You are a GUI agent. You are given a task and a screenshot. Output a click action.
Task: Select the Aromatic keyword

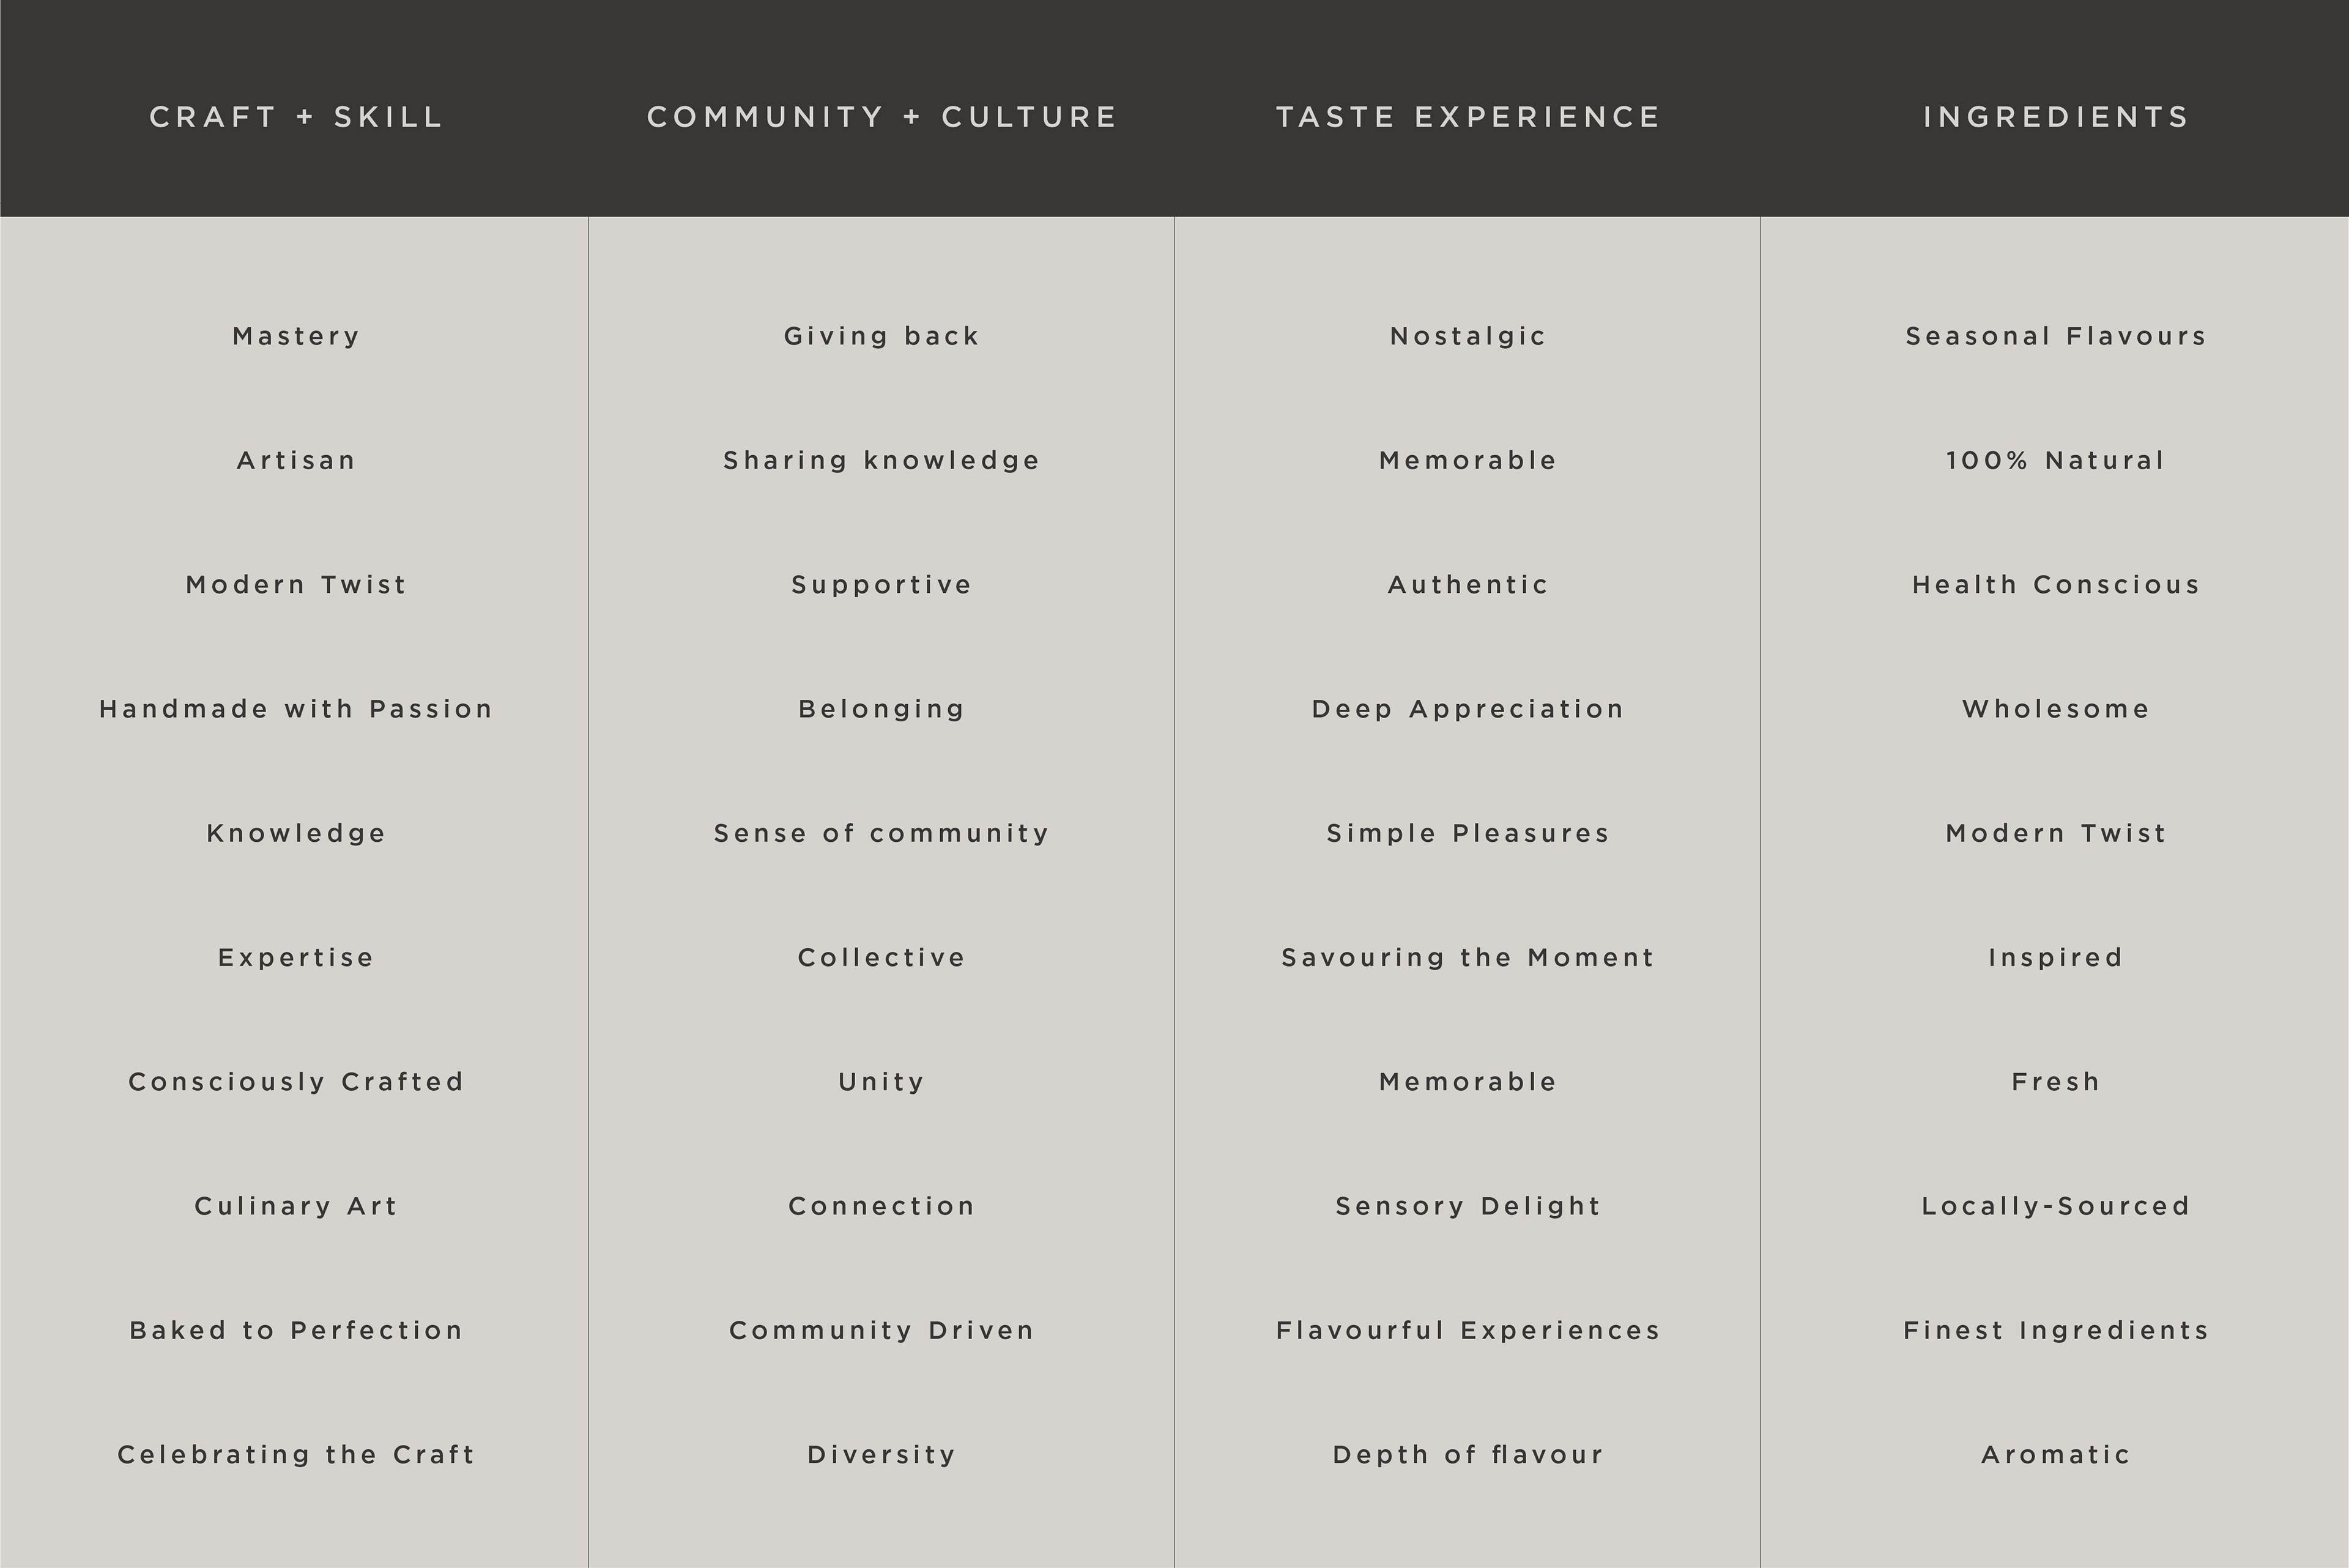2056,1455
